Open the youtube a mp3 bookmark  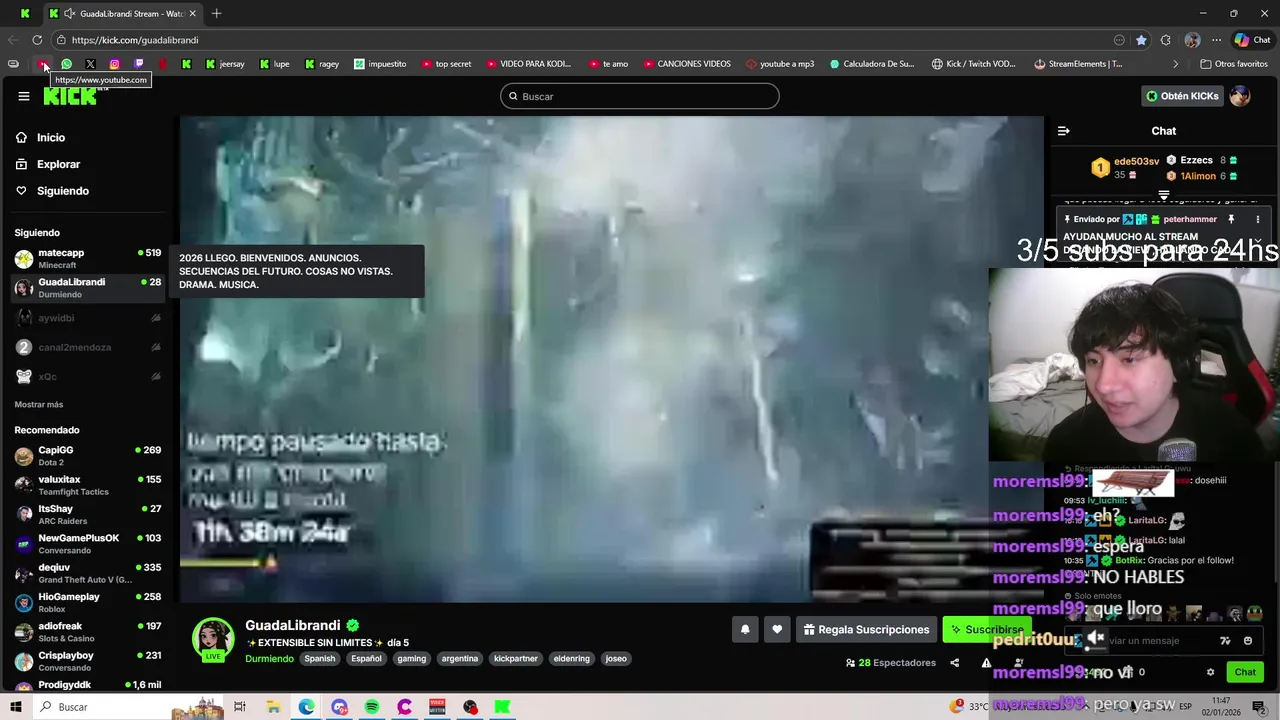pos(780,64)
